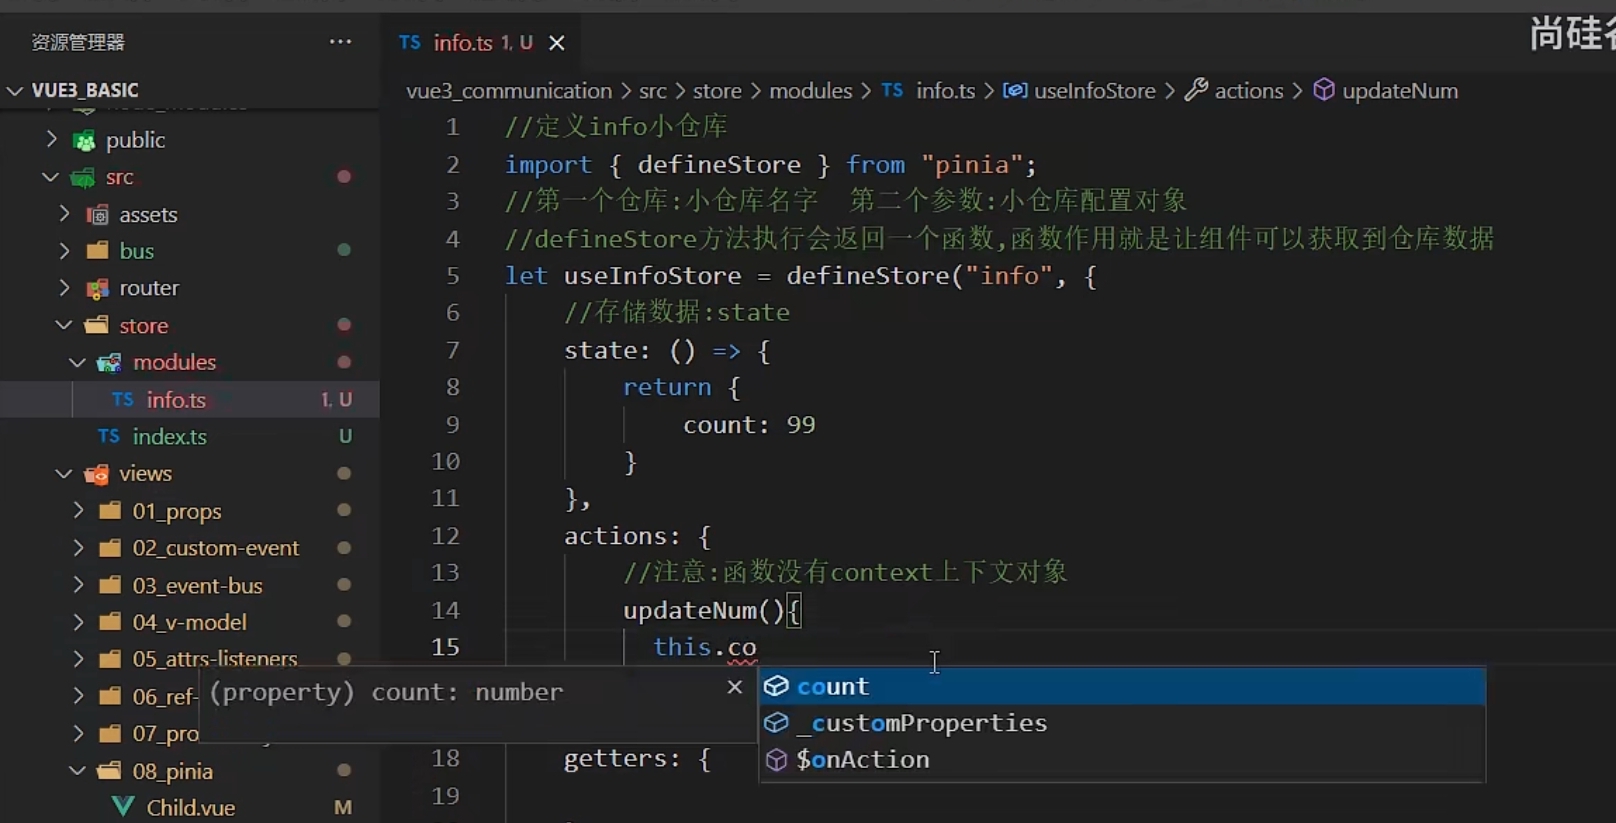The width and height of the screenshot is (1616, 823).
Task: Click the useInfoStore variable icon in breadcrumb
Action: point(1015,90)
